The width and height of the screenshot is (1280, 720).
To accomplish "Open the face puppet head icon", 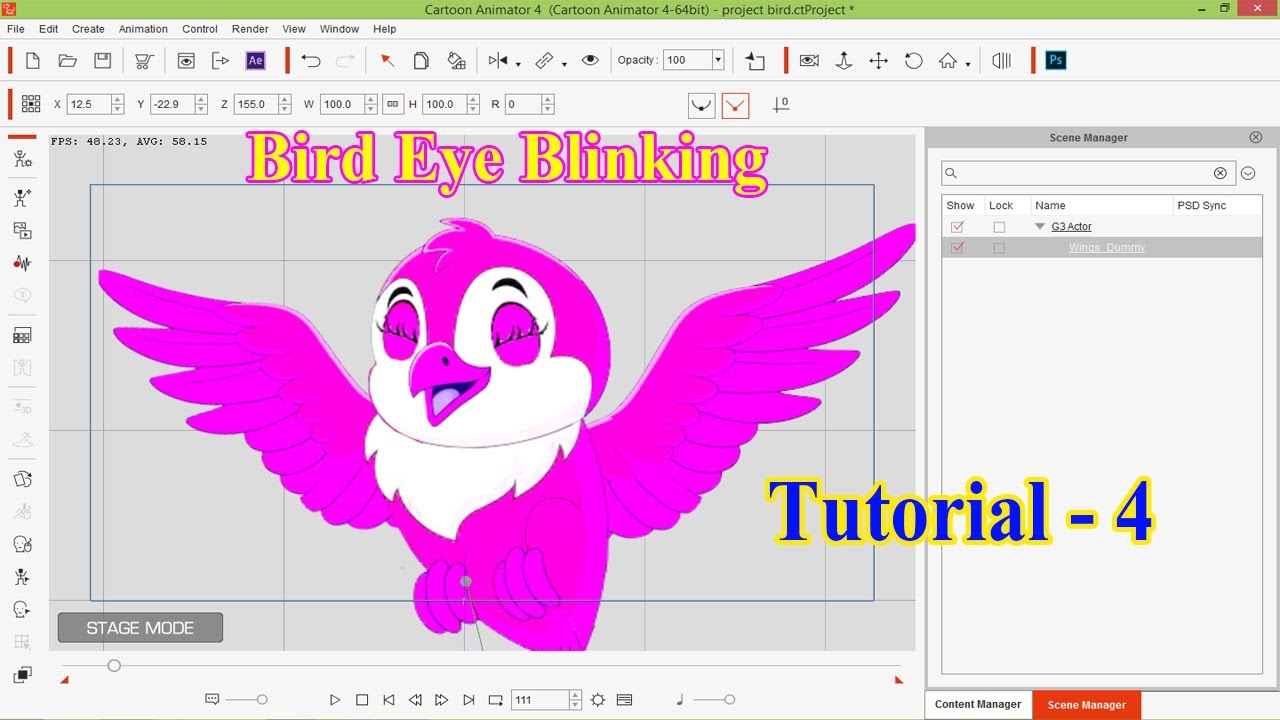I will [x=22, y=544].
